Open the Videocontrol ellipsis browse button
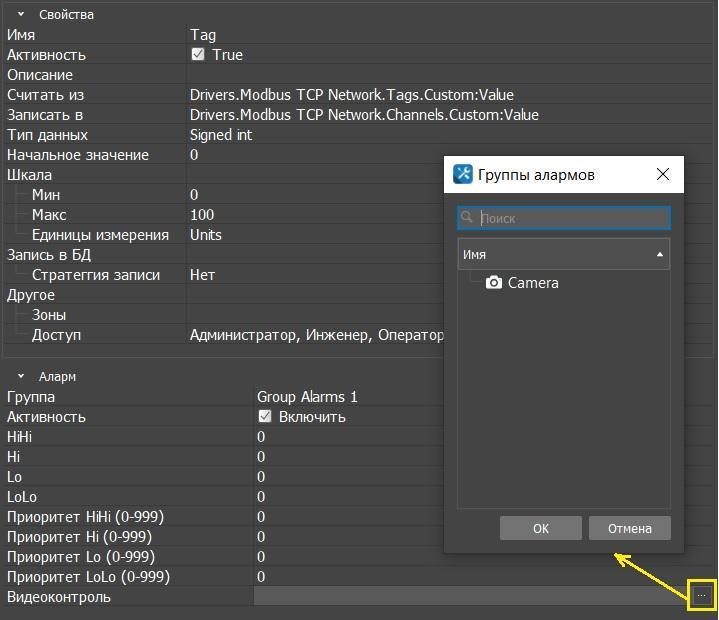Screen dimensions: 719x620 701,596
